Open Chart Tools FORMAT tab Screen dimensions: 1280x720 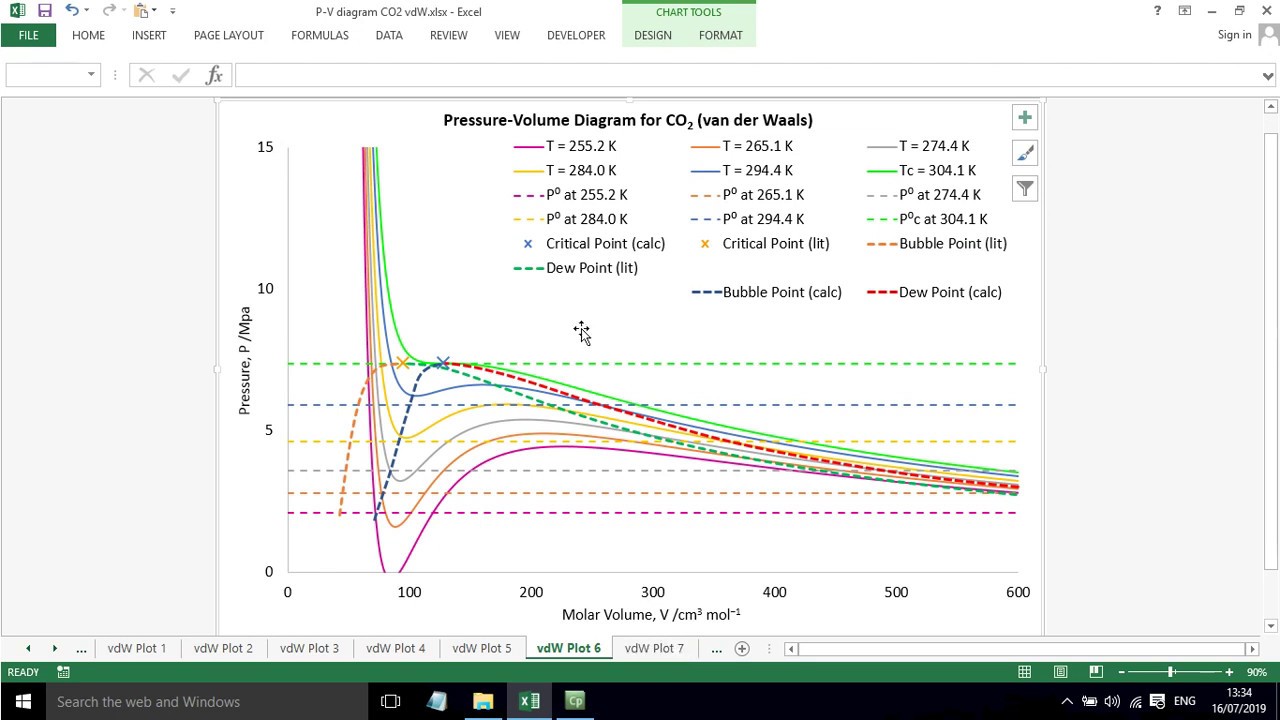click(x=721, y=35)
